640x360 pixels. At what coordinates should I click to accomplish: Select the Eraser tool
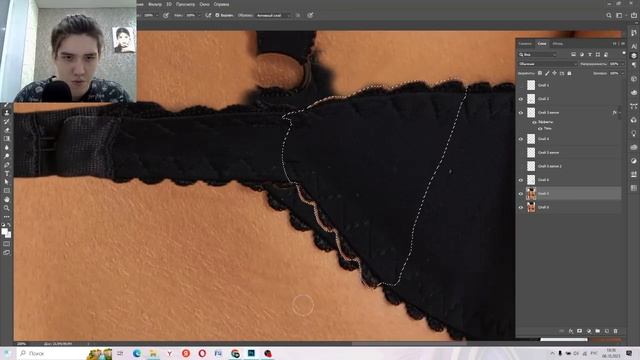point(7,130)
